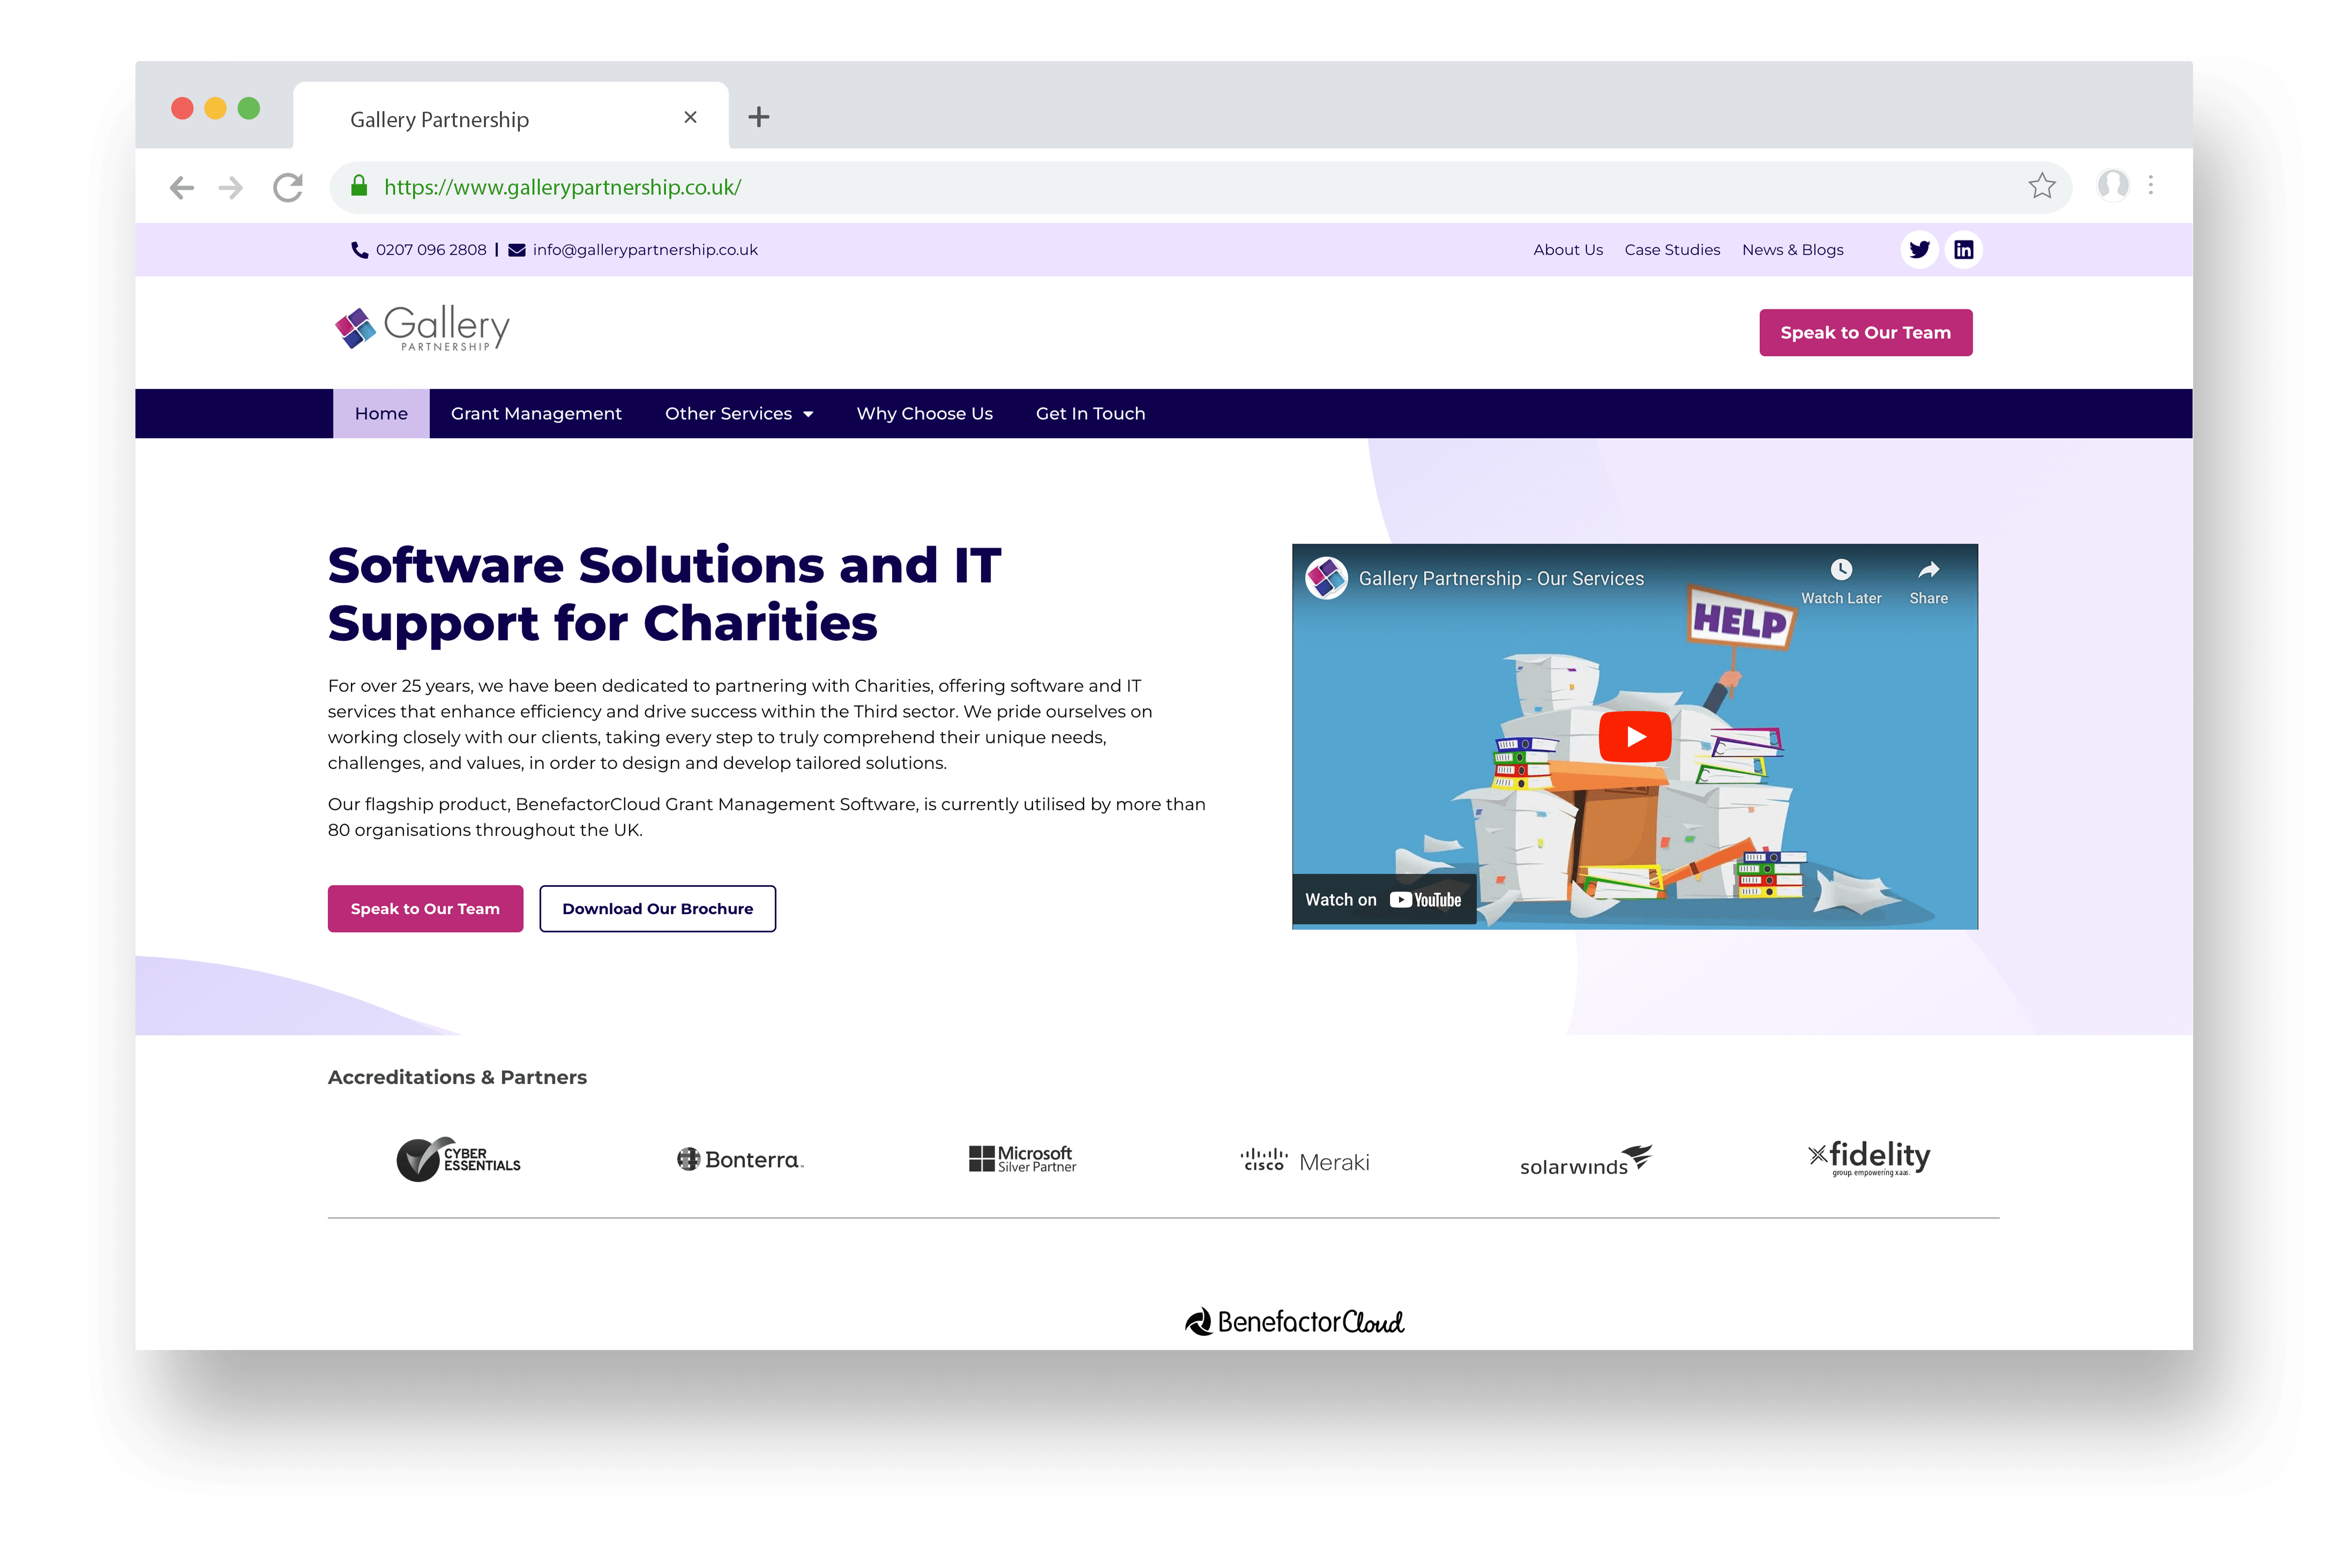Open the About Us link
Viewport: 2329px width, 1568px height.
(x=1568, y=250)
